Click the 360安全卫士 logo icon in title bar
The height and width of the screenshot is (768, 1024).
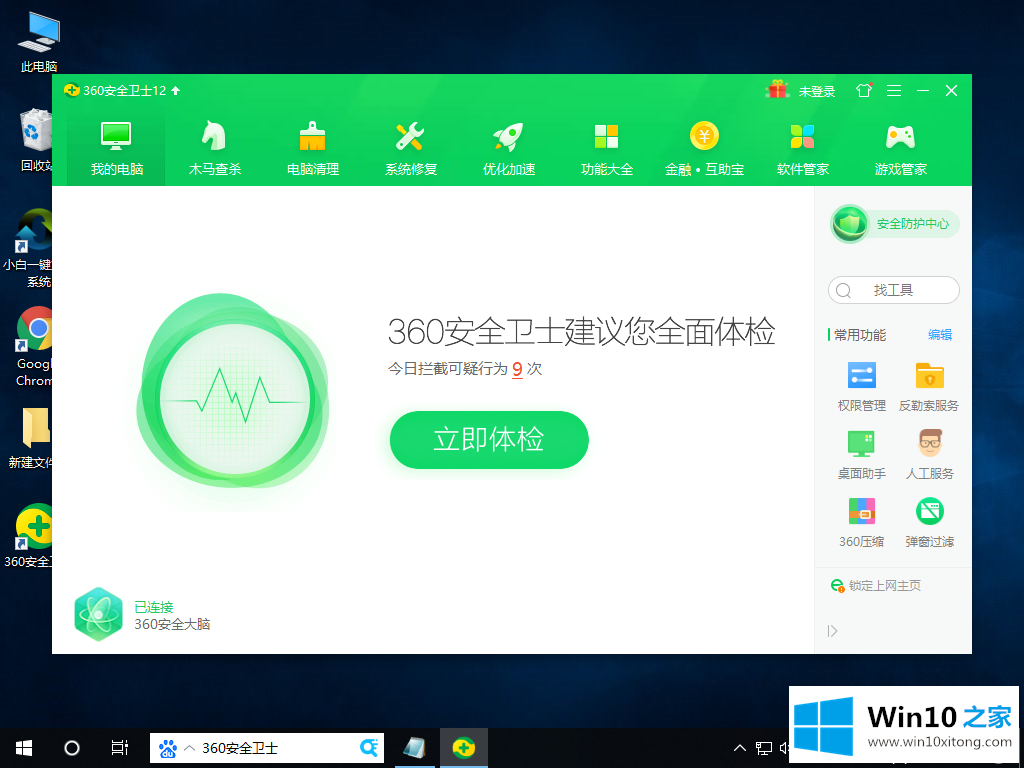[x=71, y=90]
